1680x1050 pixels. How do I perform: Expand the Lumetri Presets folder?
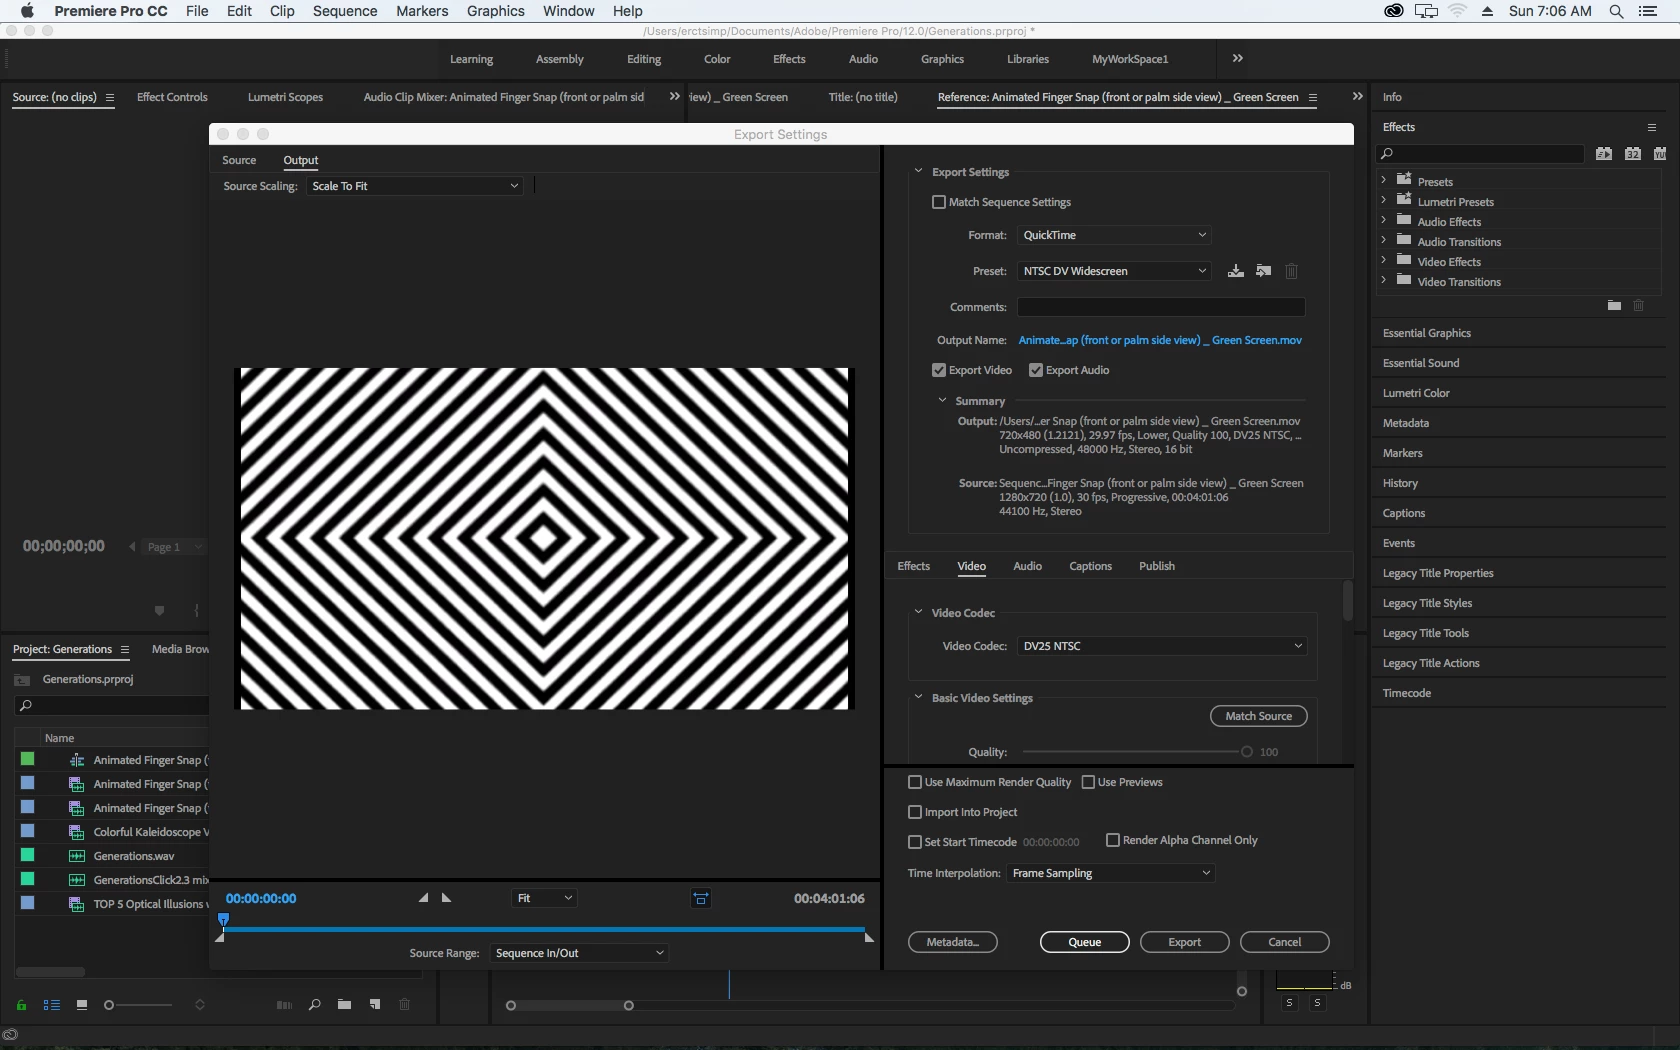(x=1384, y=201)
